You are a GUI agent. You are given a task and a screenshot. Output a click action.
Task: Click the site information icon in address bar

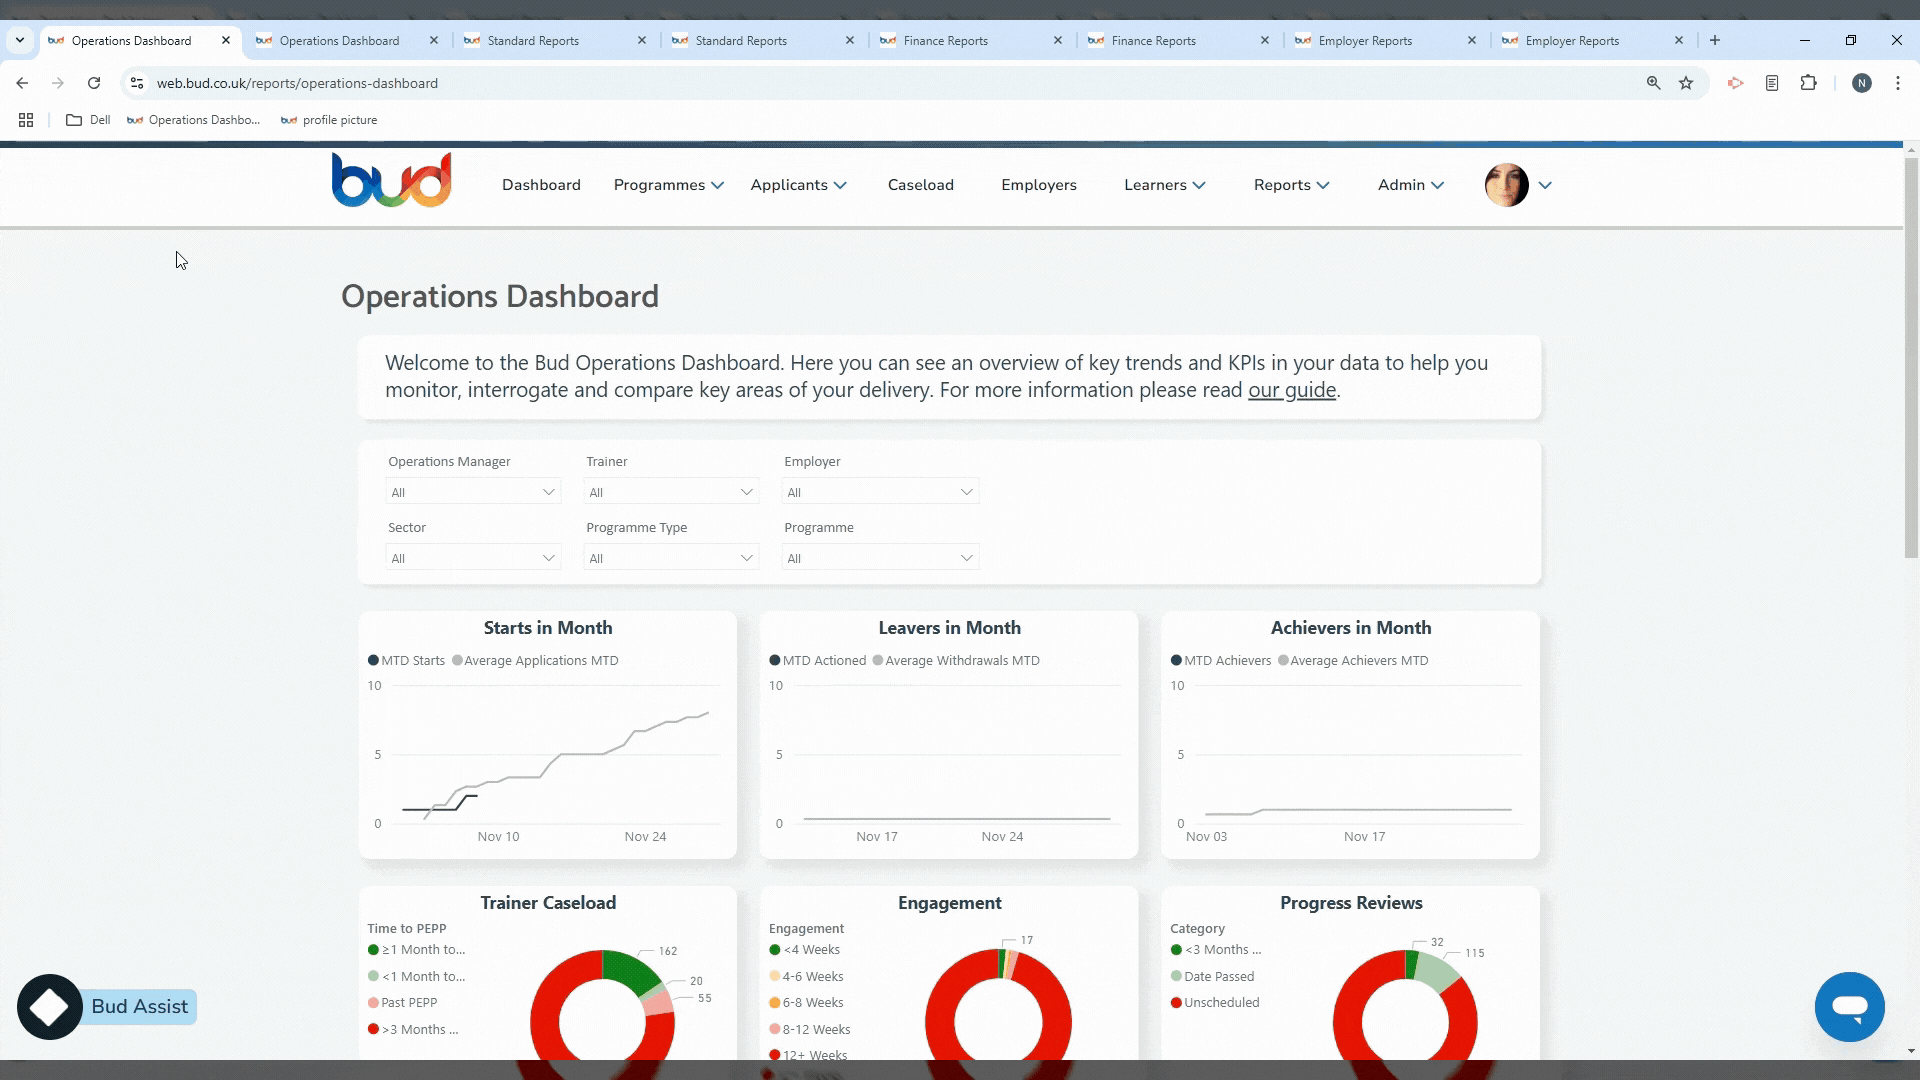pos(137,83)
